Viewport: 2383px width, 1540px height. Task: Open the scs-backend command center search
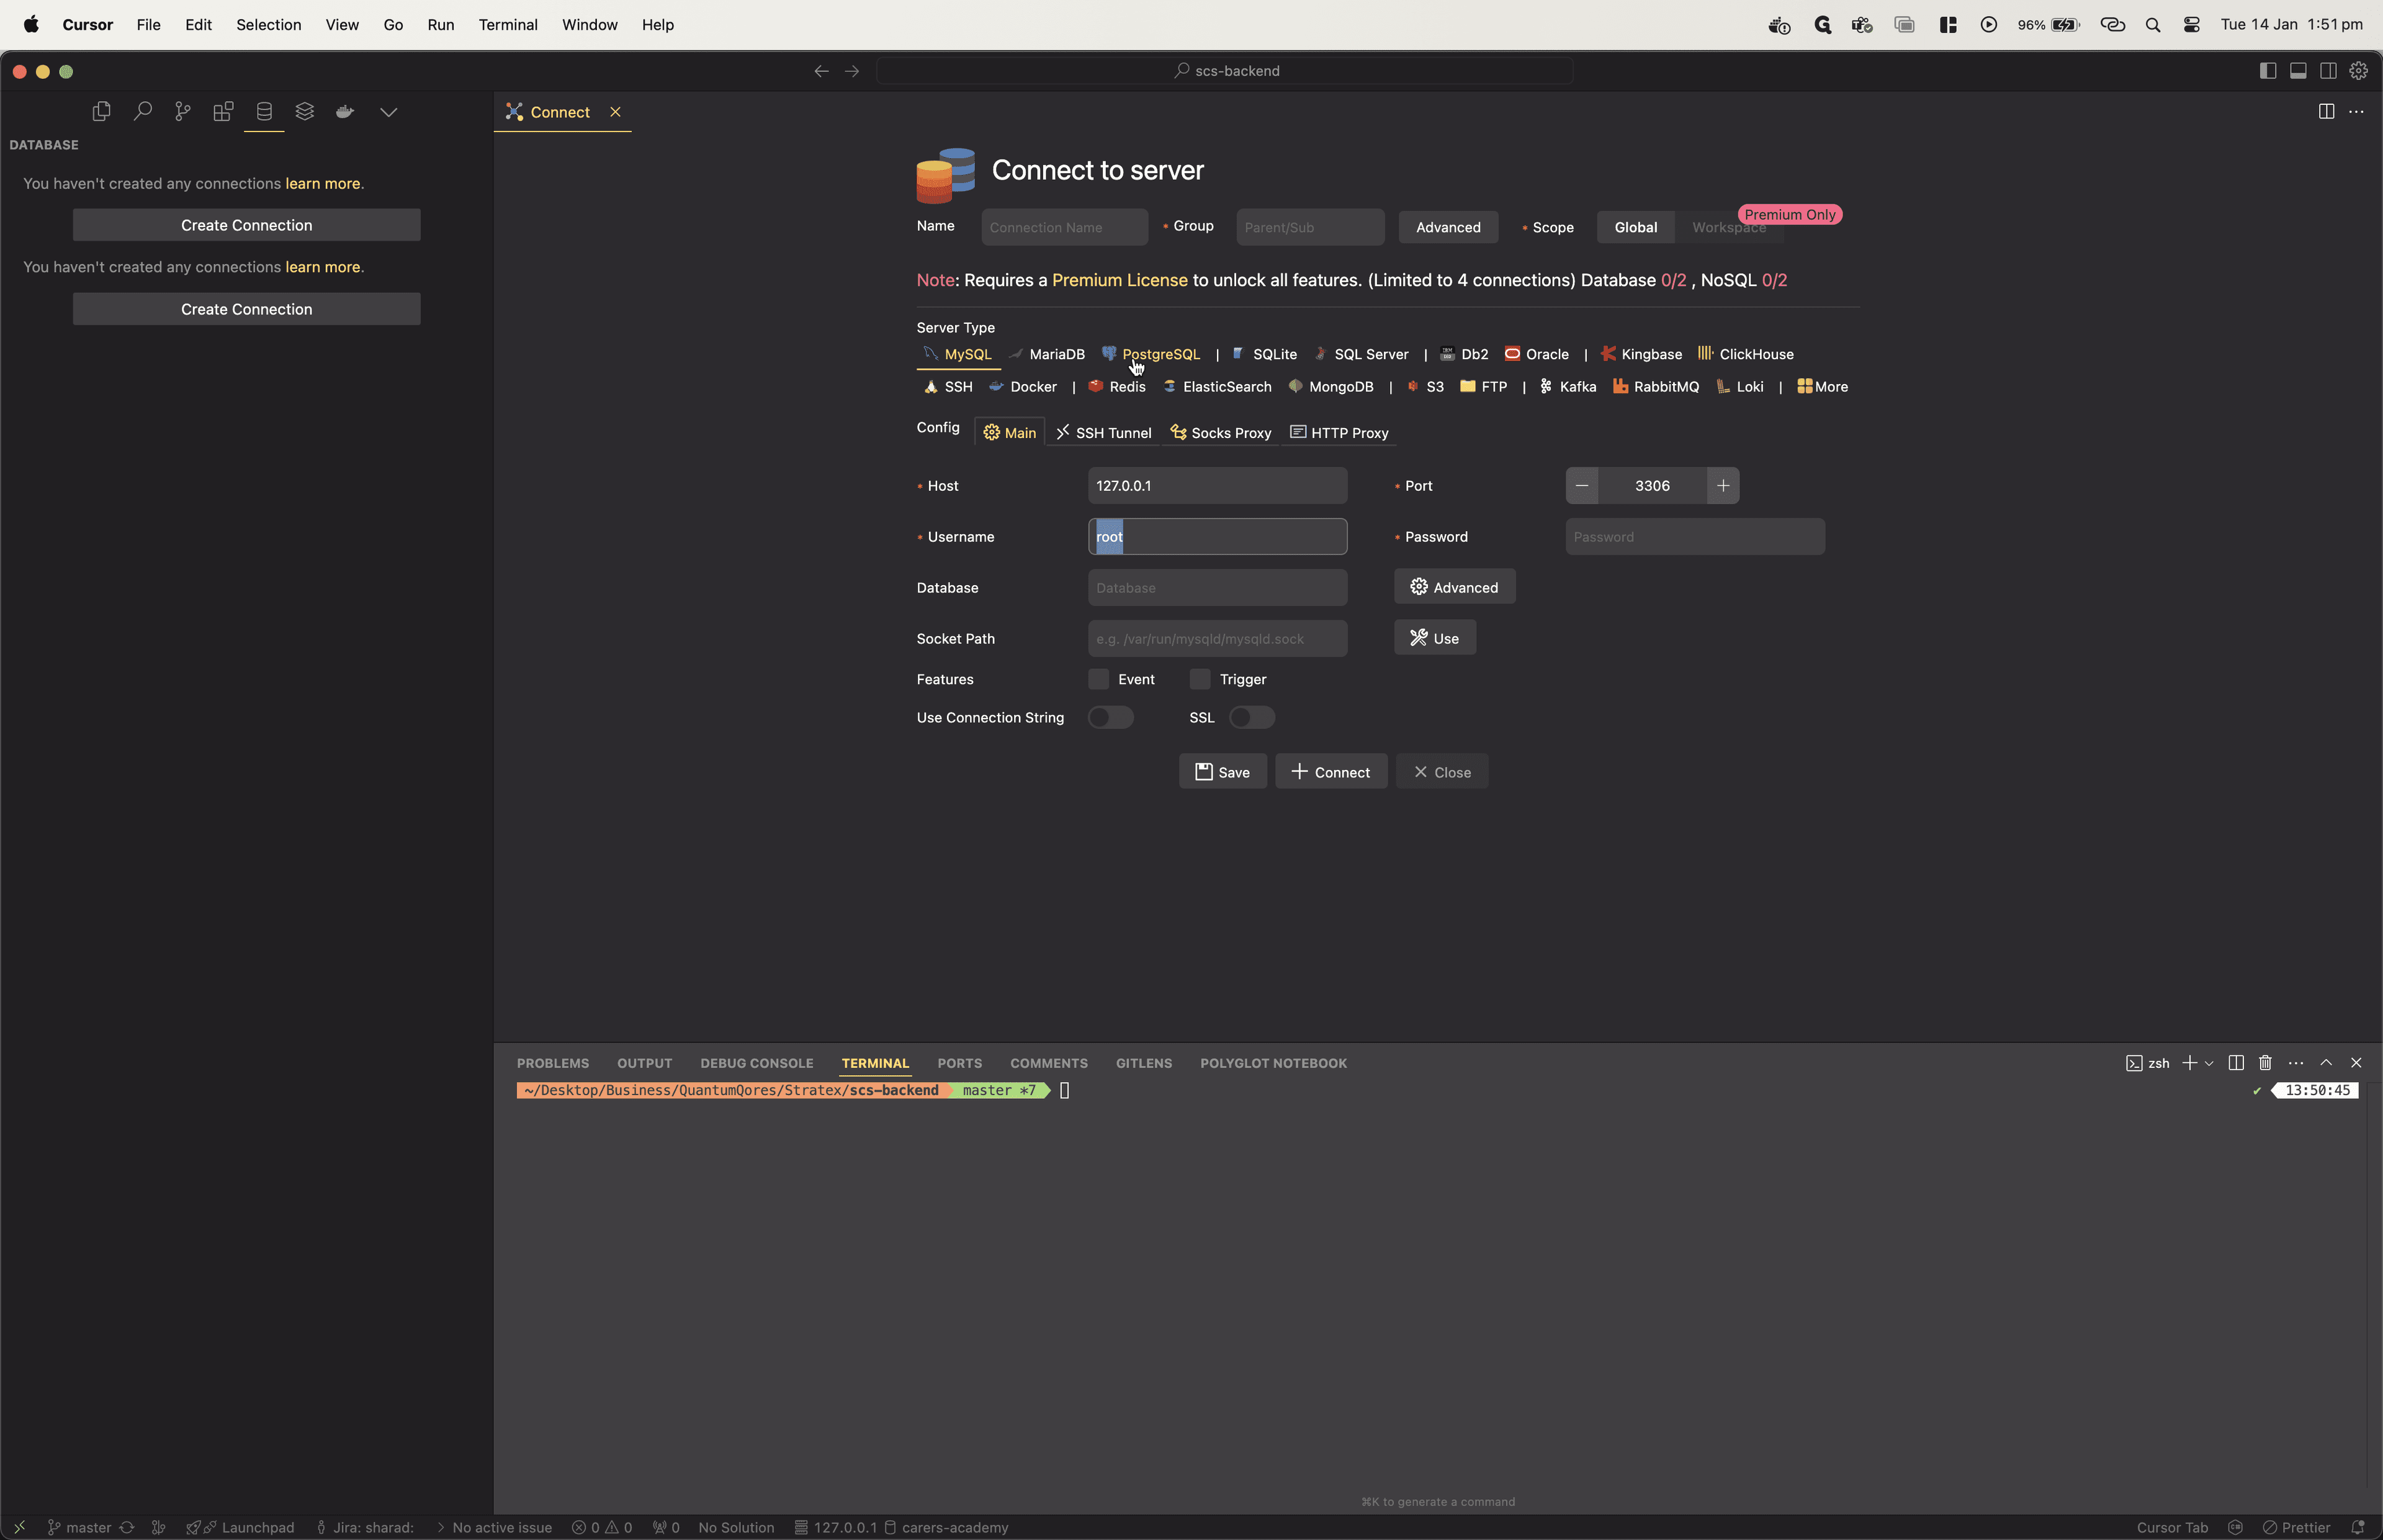click(x=1225, y=71)
